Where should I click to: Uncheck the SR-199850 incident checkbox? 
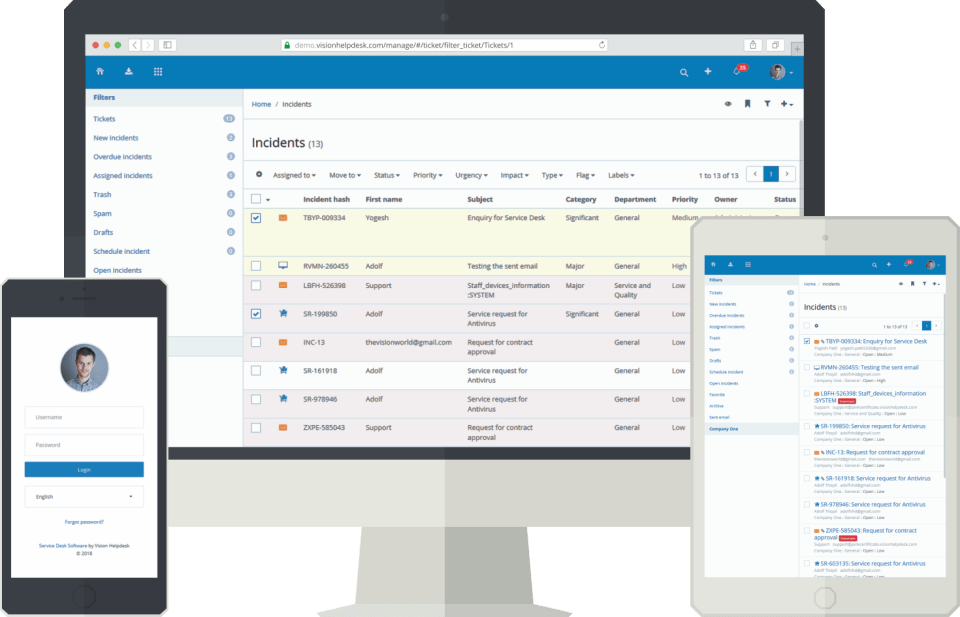pos(257,314)
